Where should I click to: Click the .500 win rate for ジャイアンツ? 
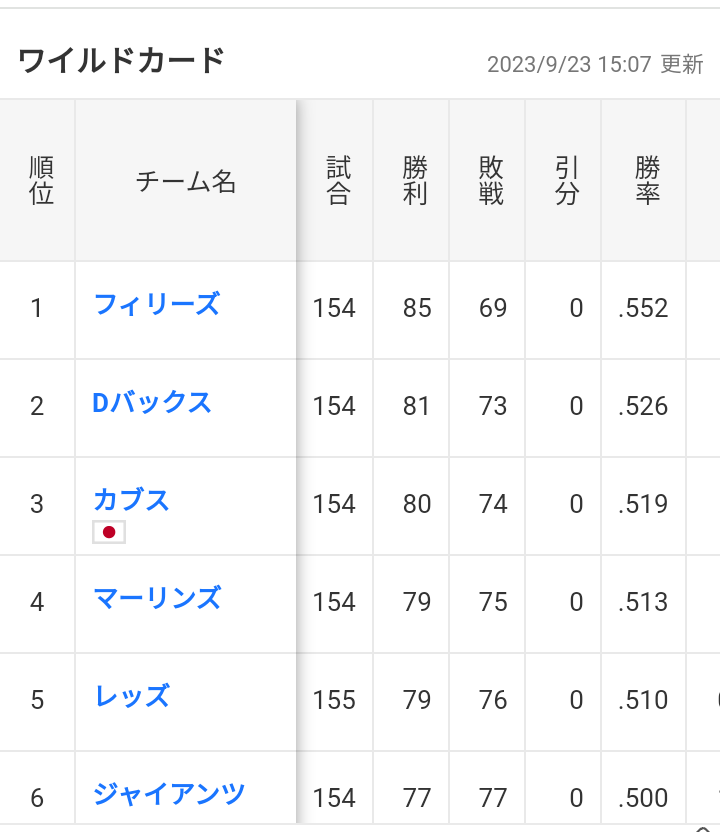coord(643,798)
